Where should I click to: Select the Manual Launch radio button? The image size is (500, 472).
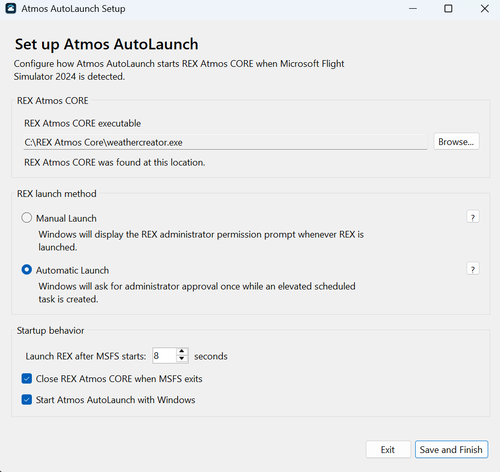pos(27,218)
